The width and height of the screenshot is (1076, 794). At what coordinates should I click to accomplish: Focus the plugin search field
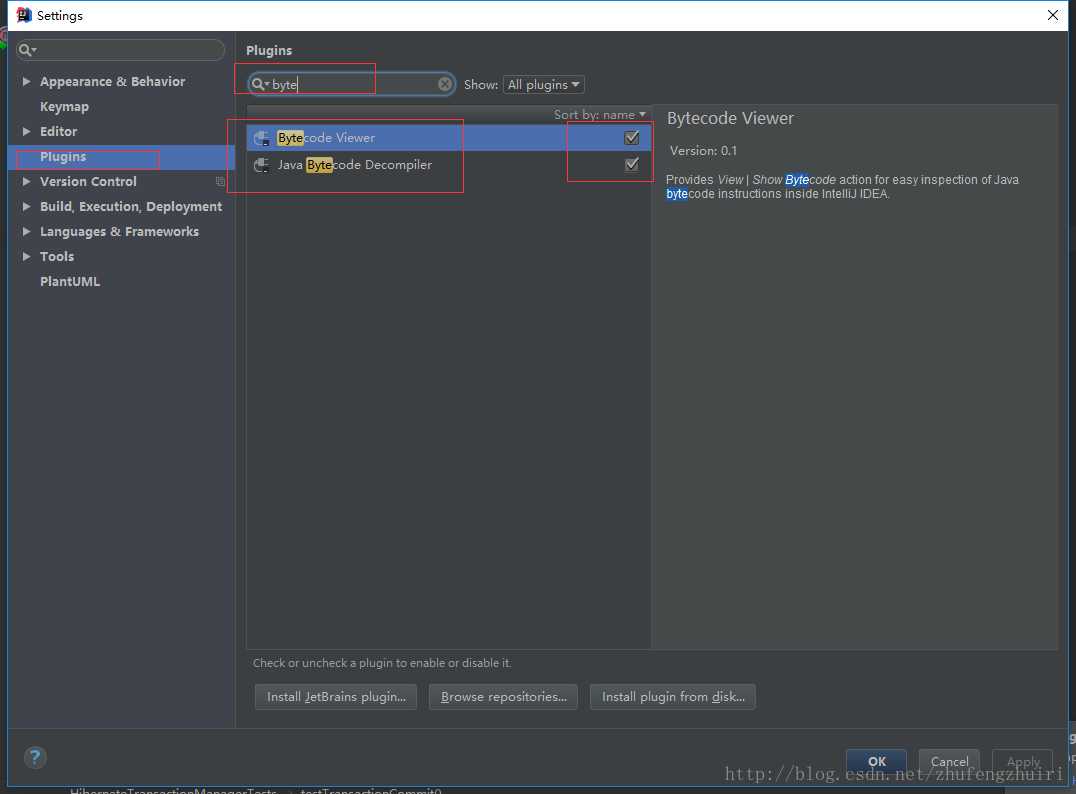tap(353, 84)
